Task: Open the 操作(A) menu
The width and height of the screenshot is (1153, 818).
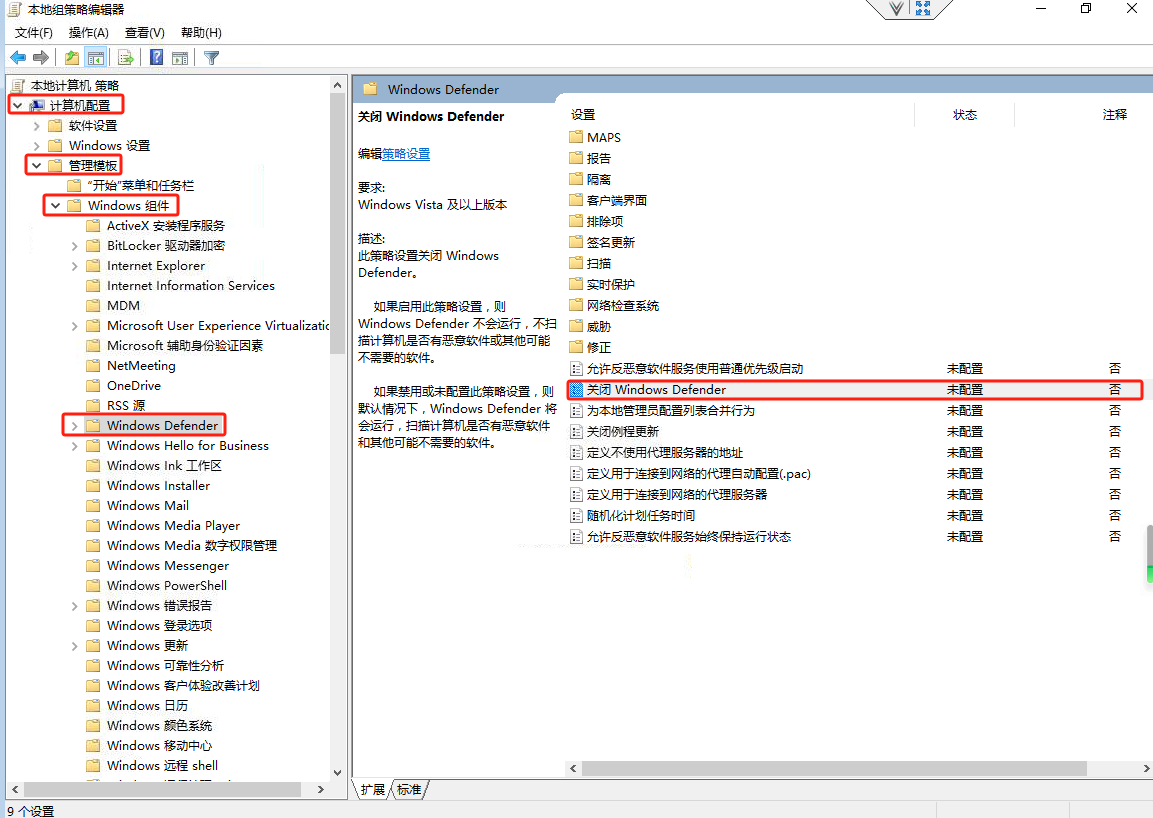Action: click(x=88, y=32)
